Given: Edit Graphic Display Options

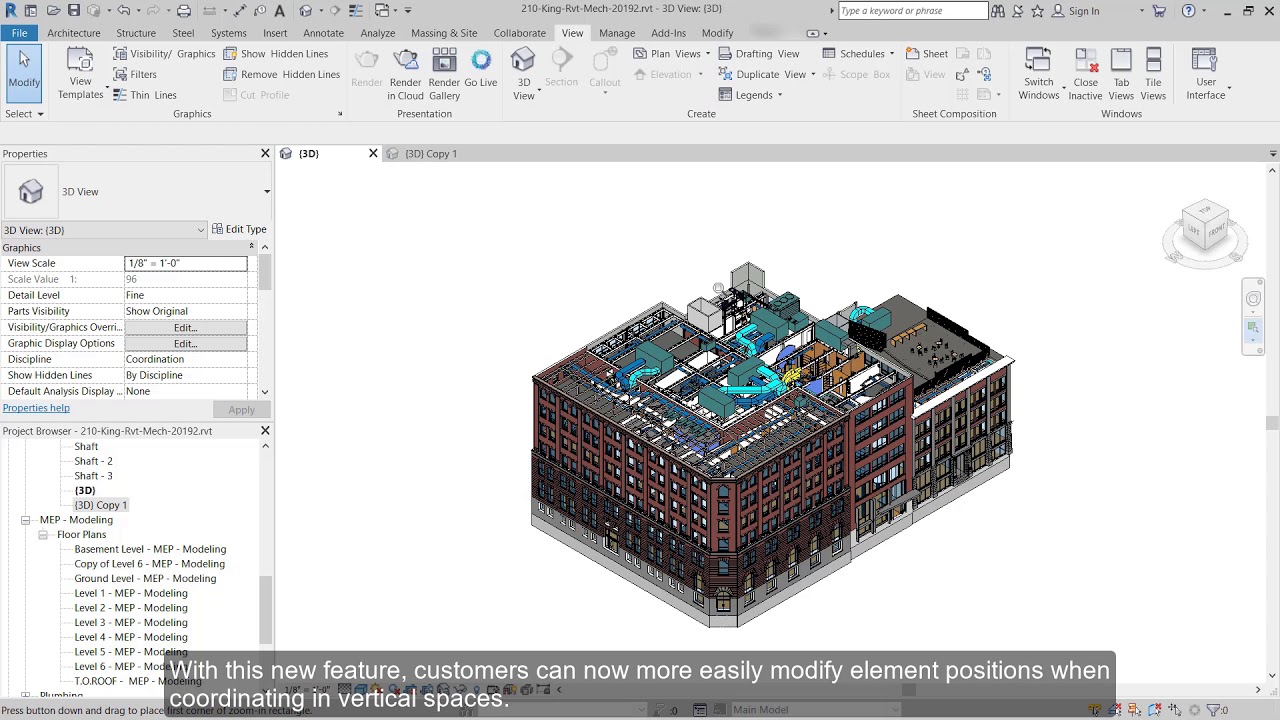Looking at the screenshot, I should tap(185, 343).
